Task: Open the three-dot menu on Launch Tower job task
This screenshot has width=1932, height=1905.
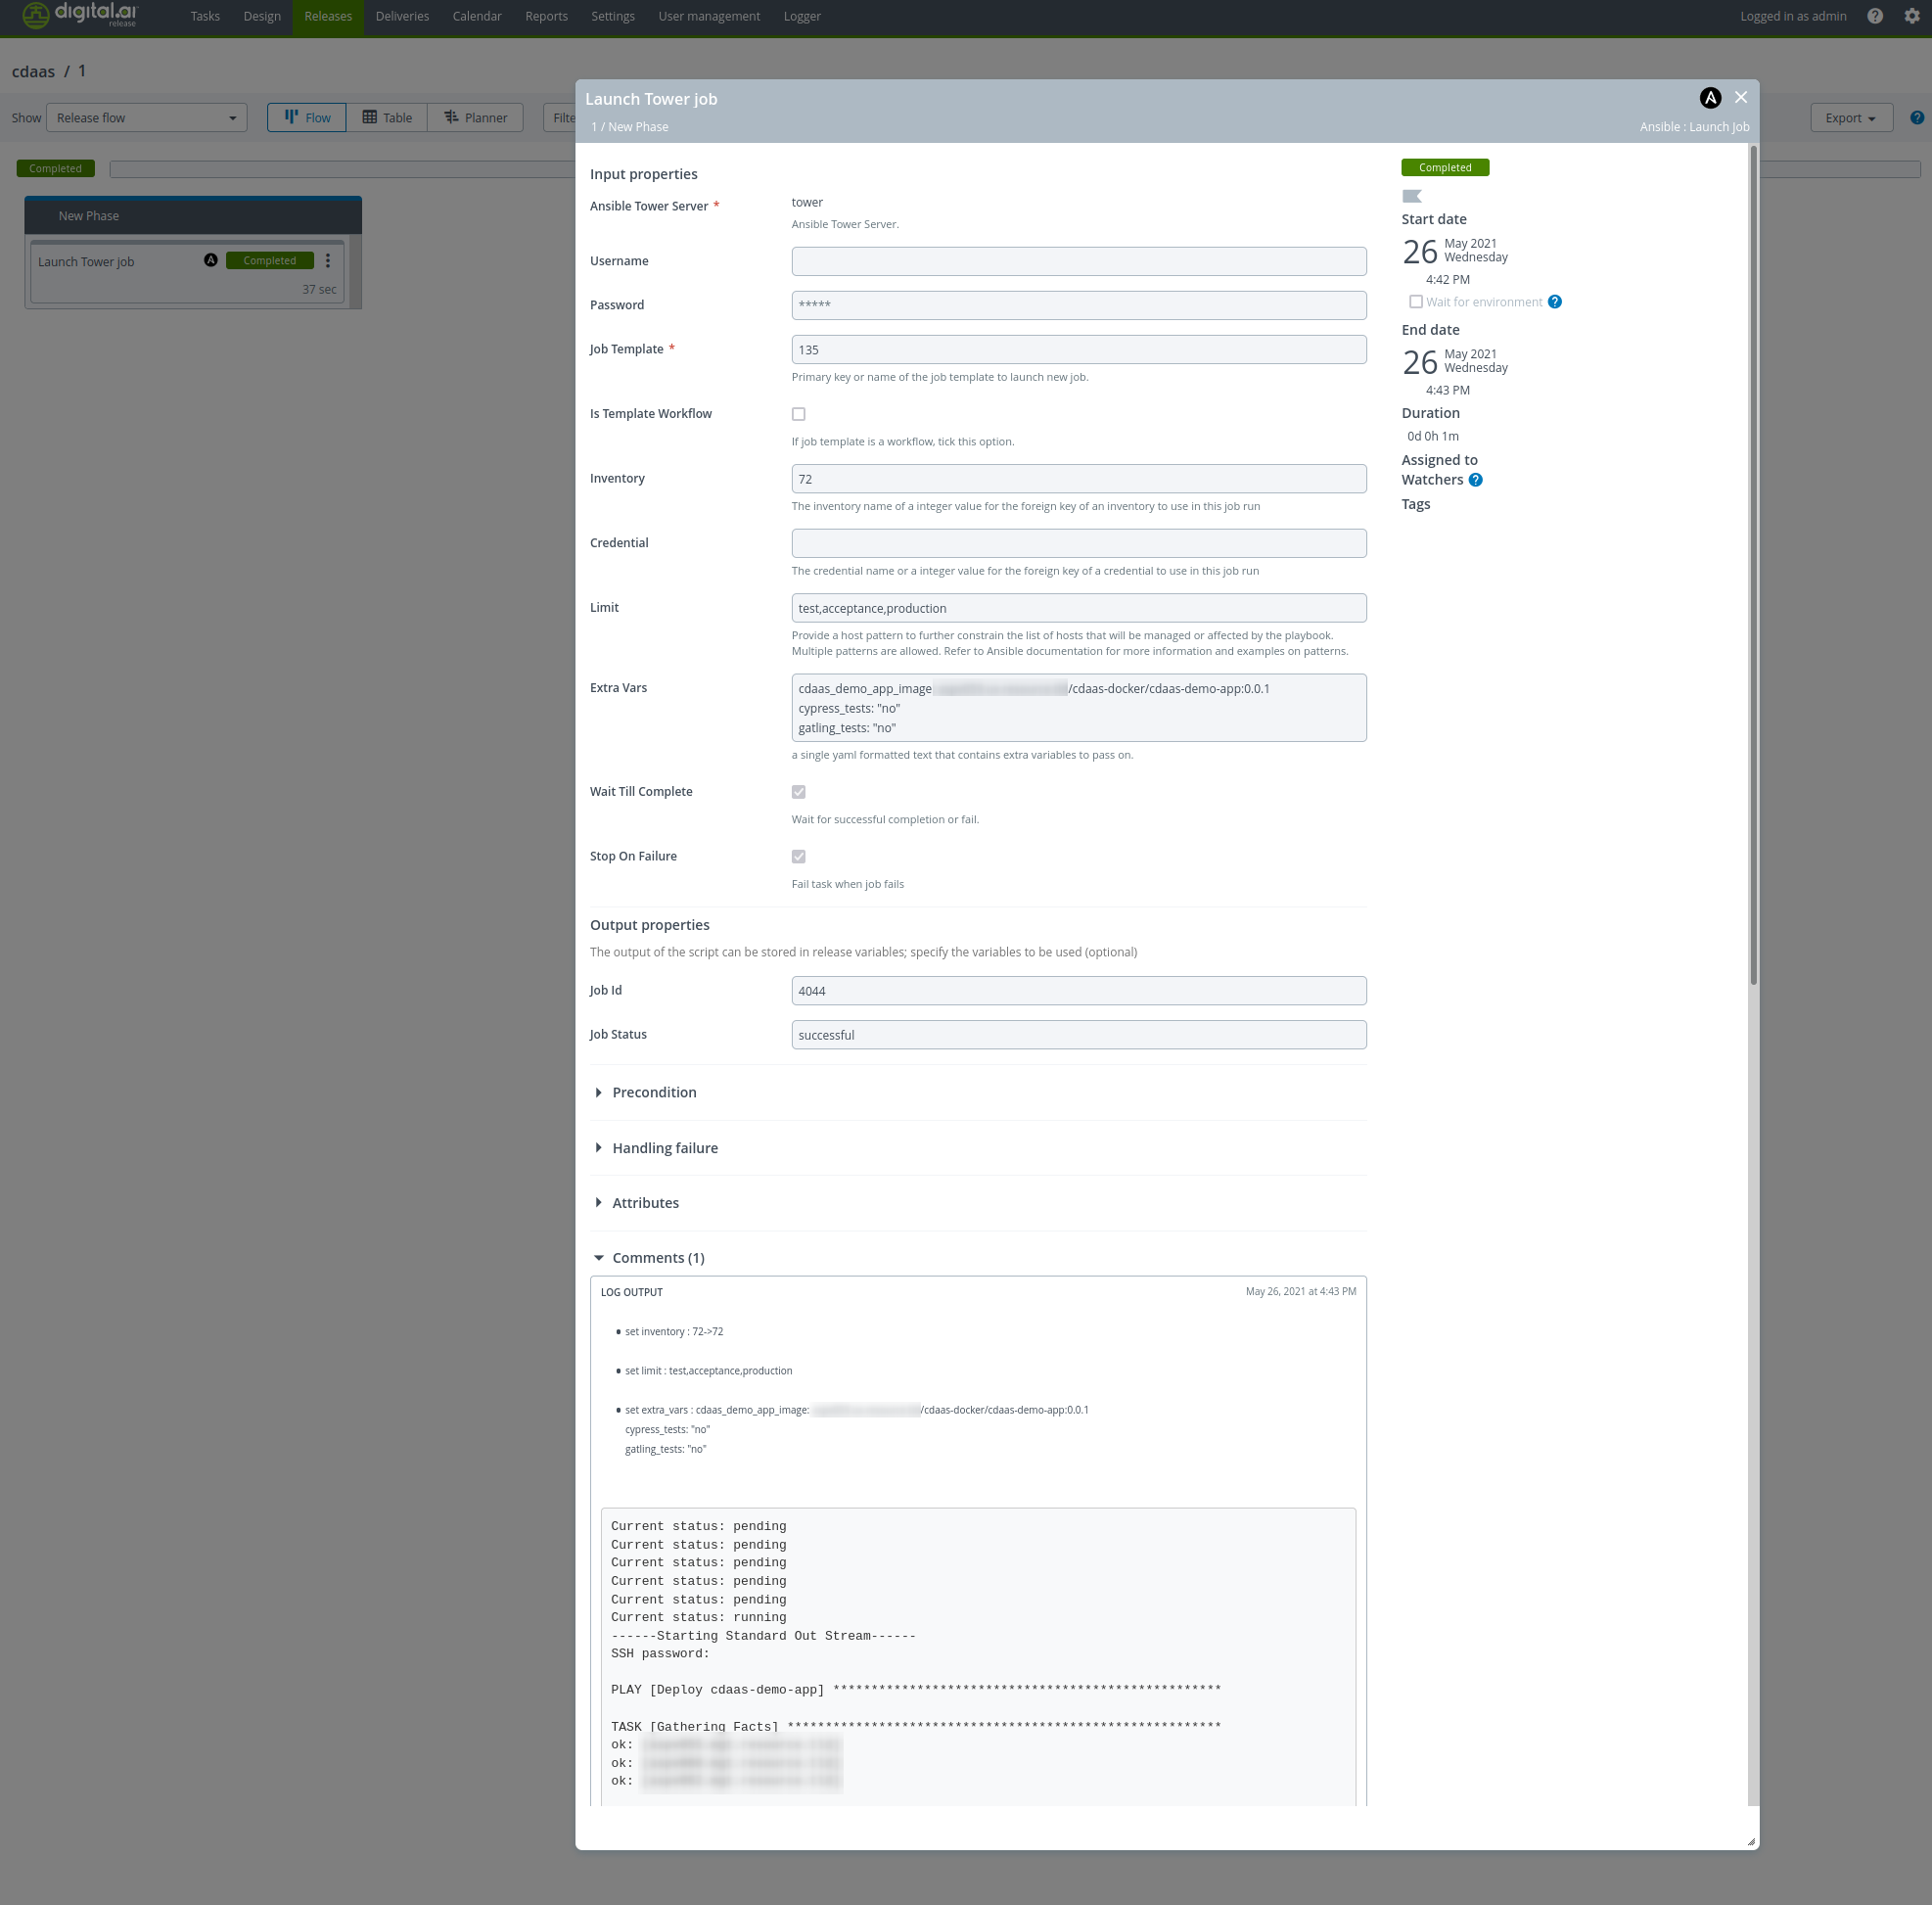Action: click(x=328, y=261)
